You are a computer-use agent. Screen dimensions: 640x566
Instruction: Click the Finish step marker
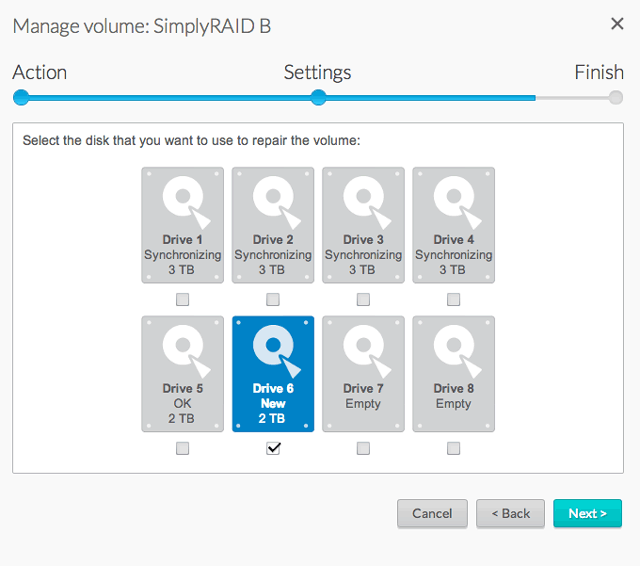tap(616, 98)
